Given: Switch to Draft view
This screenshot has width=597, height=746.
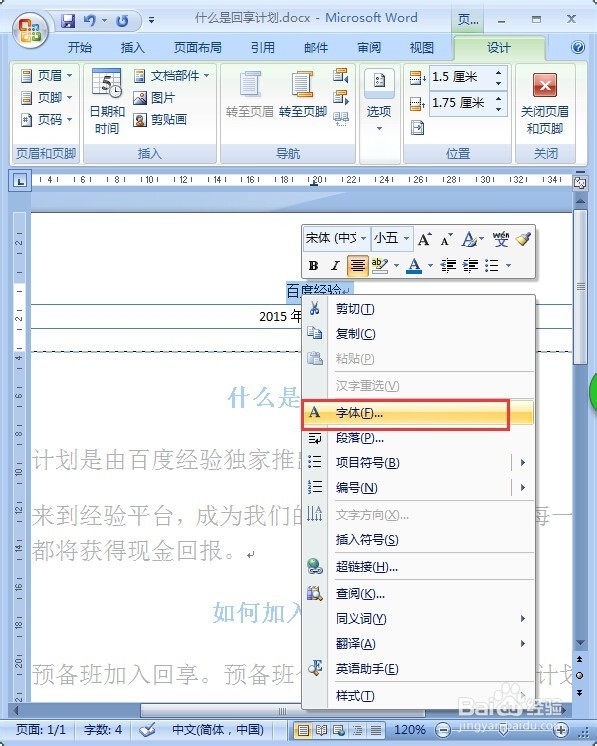Looking at the screenshot, I should pyautogui.click(x=375, y=729).
